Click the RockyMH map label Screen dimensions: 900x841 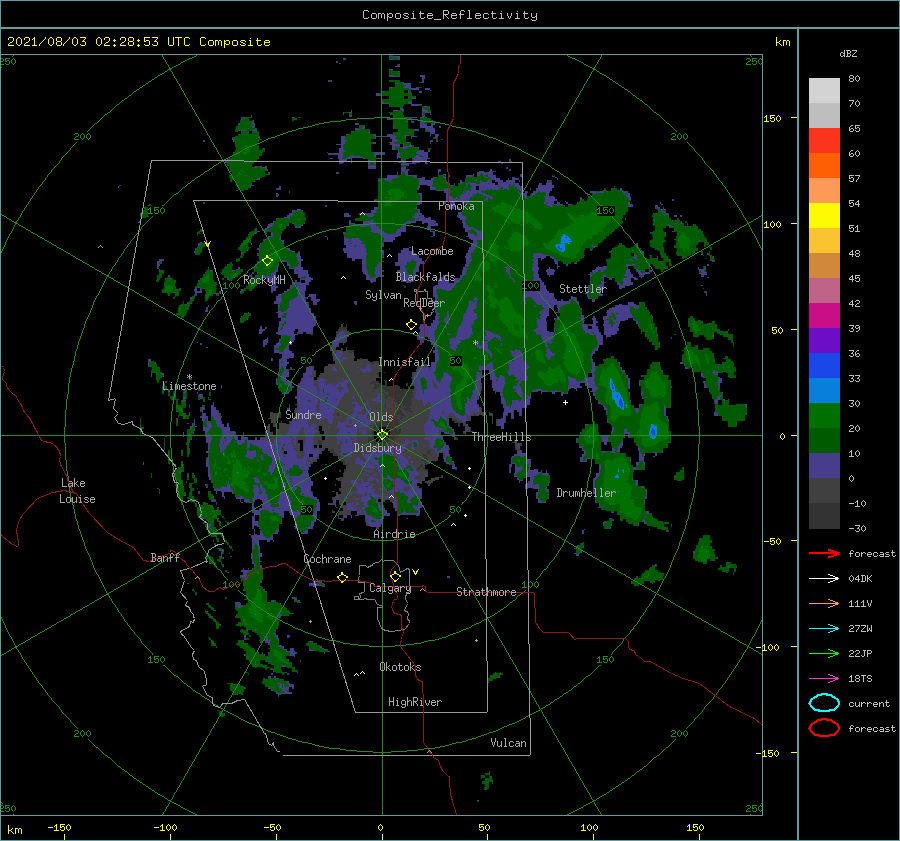point(264,280)
